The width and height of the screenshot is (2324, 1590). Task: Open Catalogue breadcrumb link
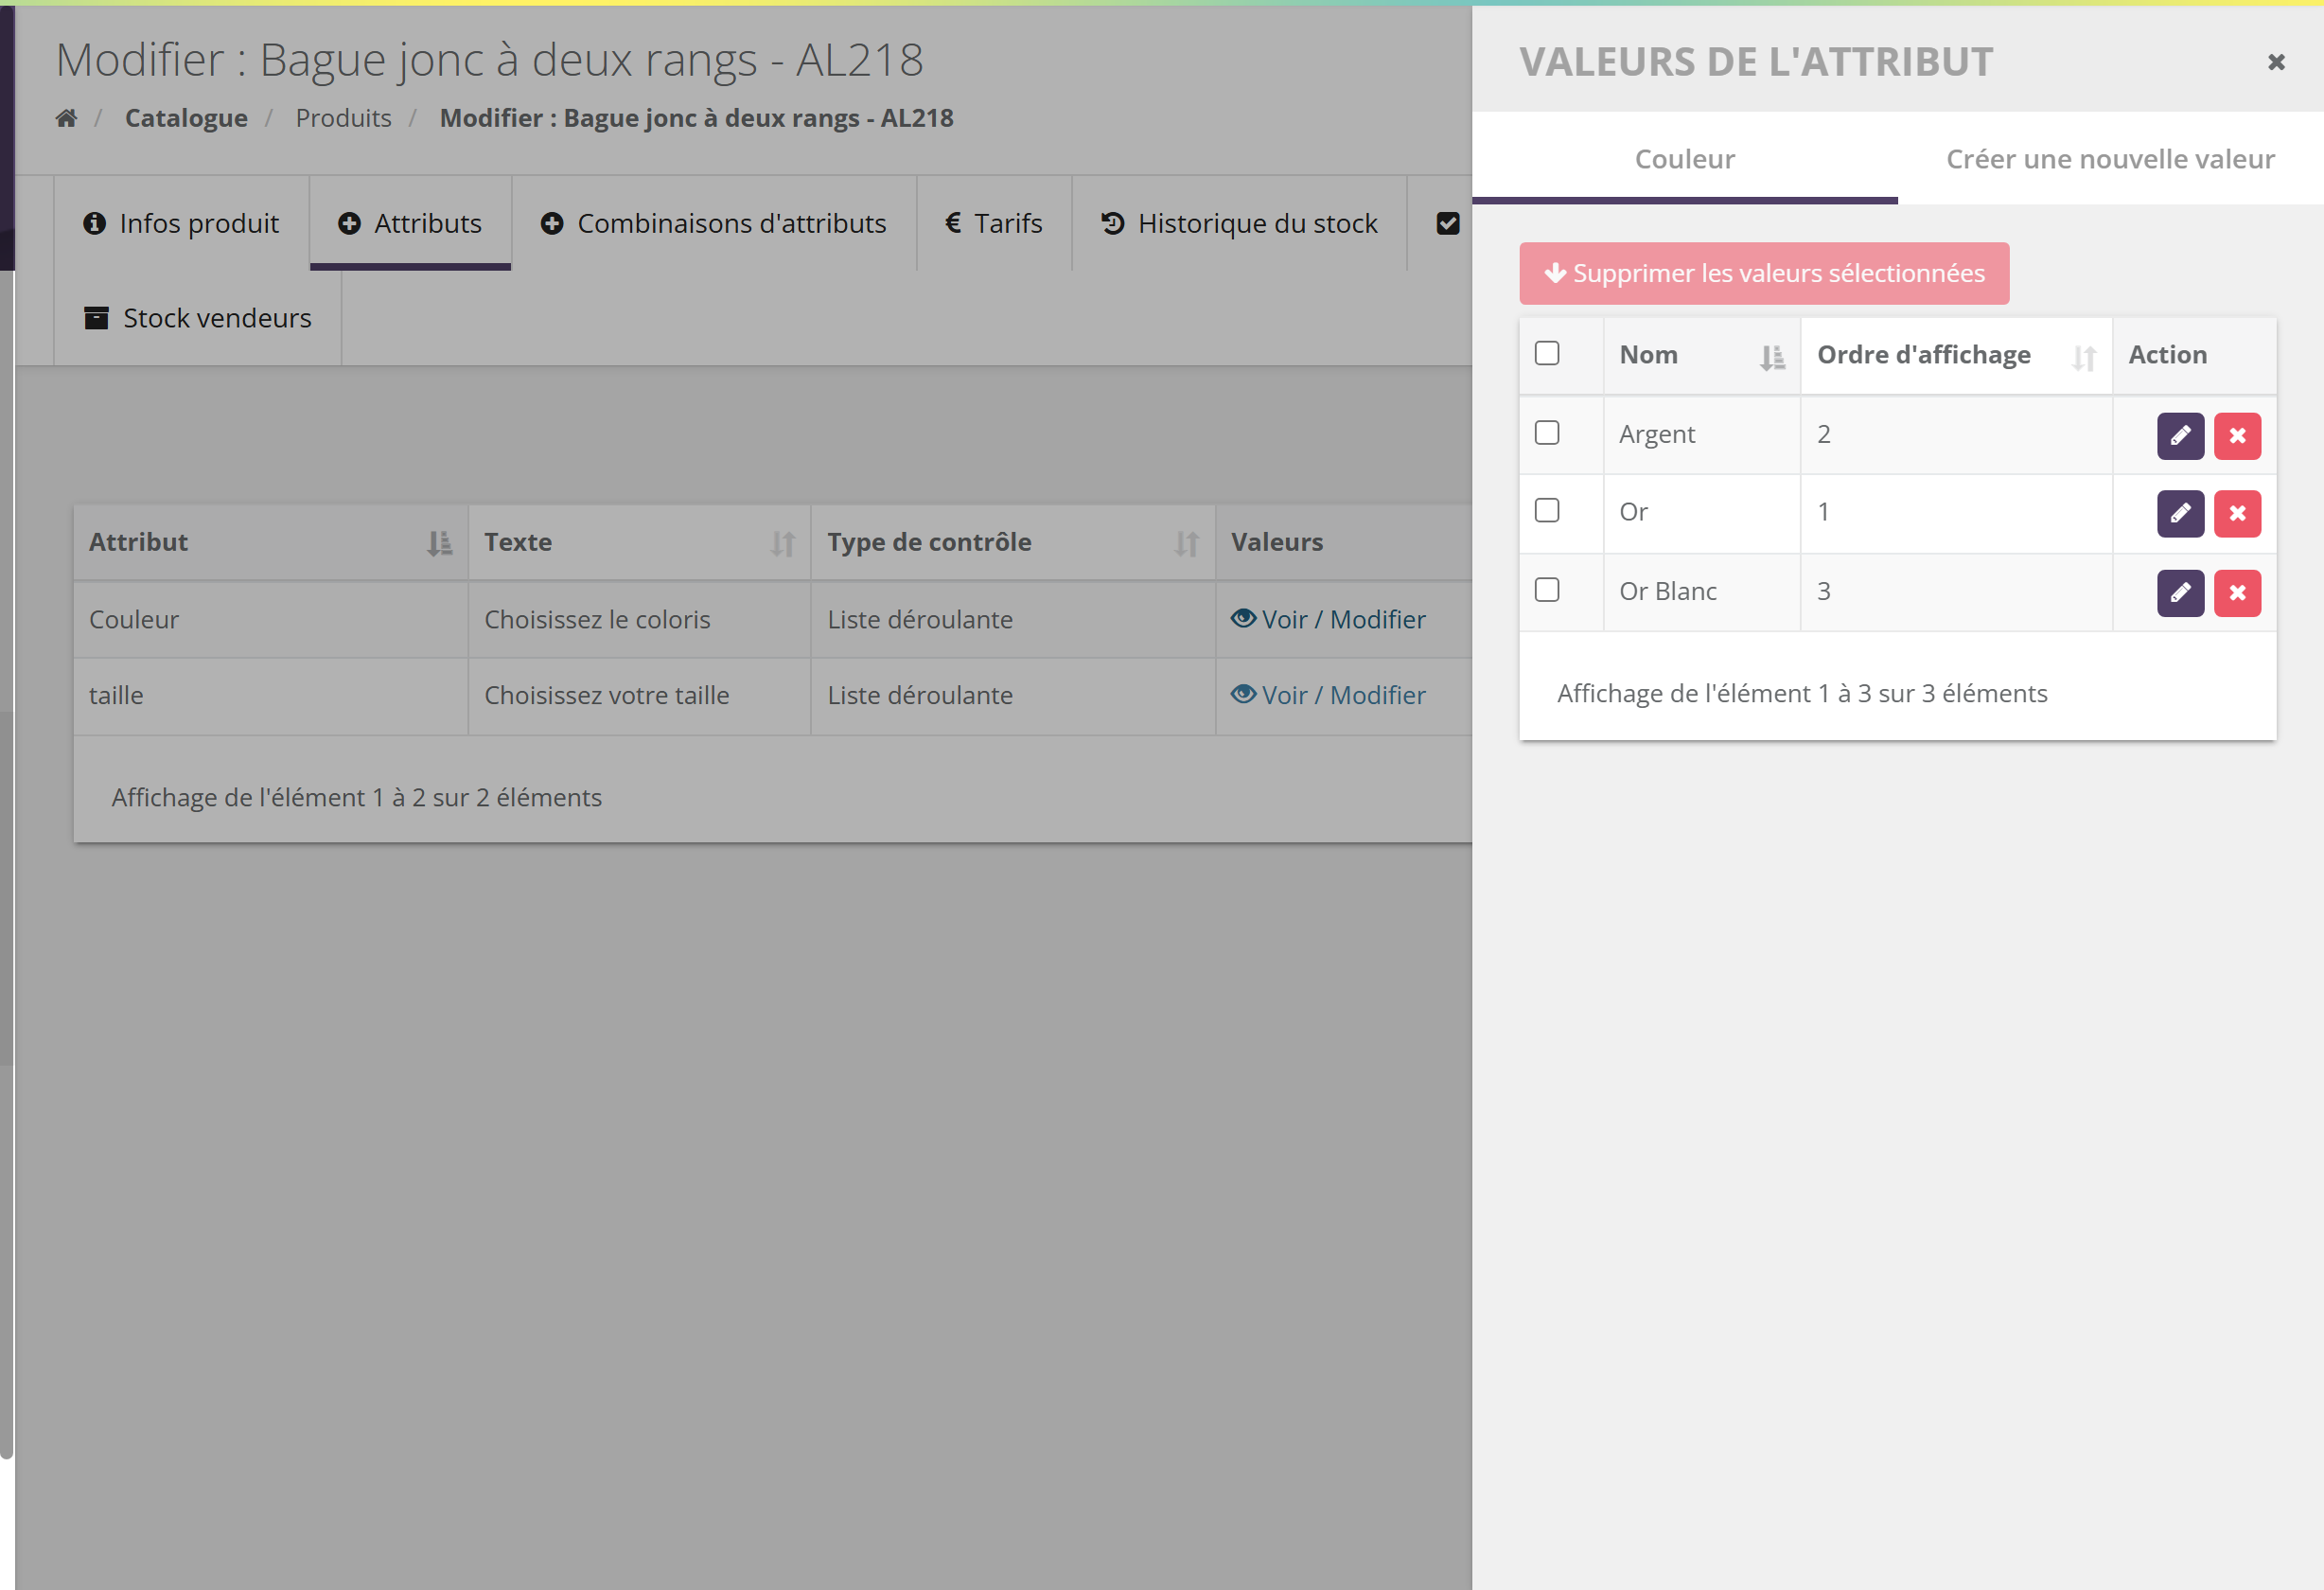coord(186,118)
